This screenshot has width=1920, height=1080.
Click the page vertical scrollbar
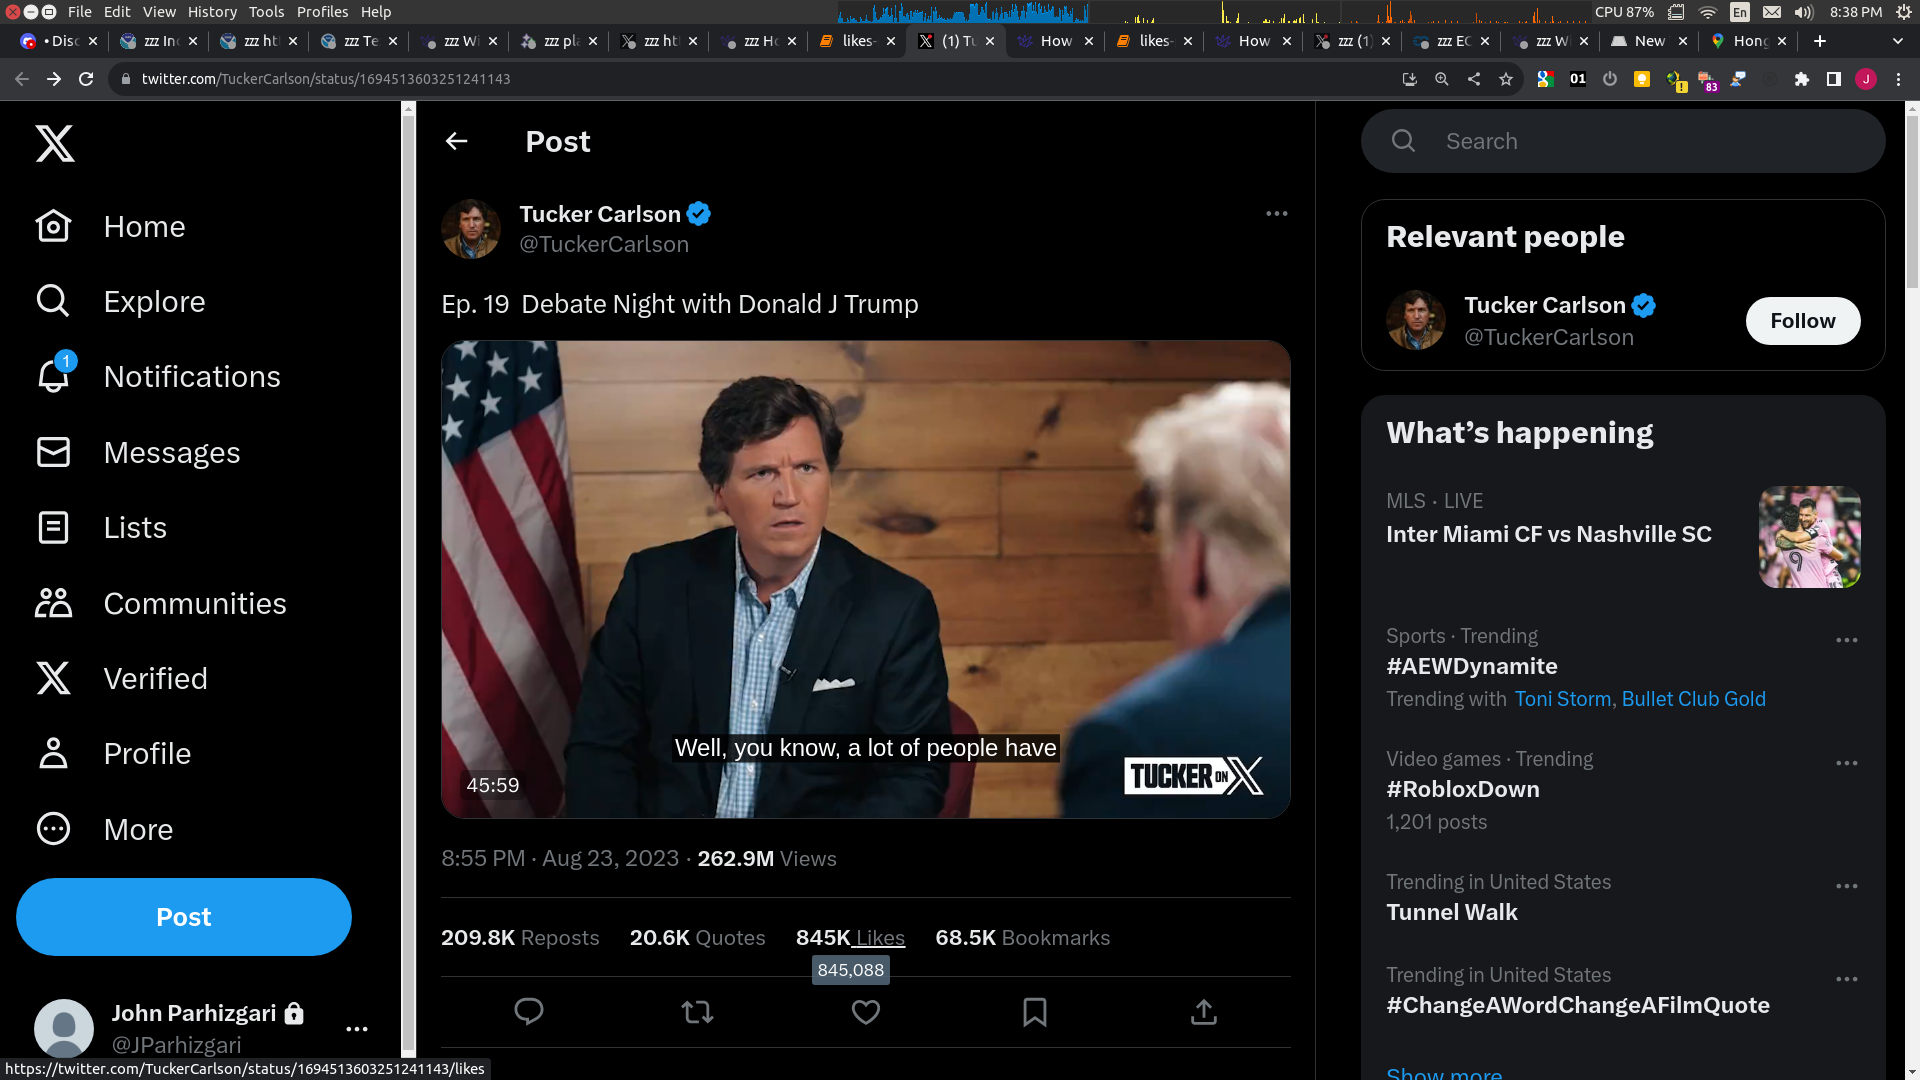(1912, 200)
